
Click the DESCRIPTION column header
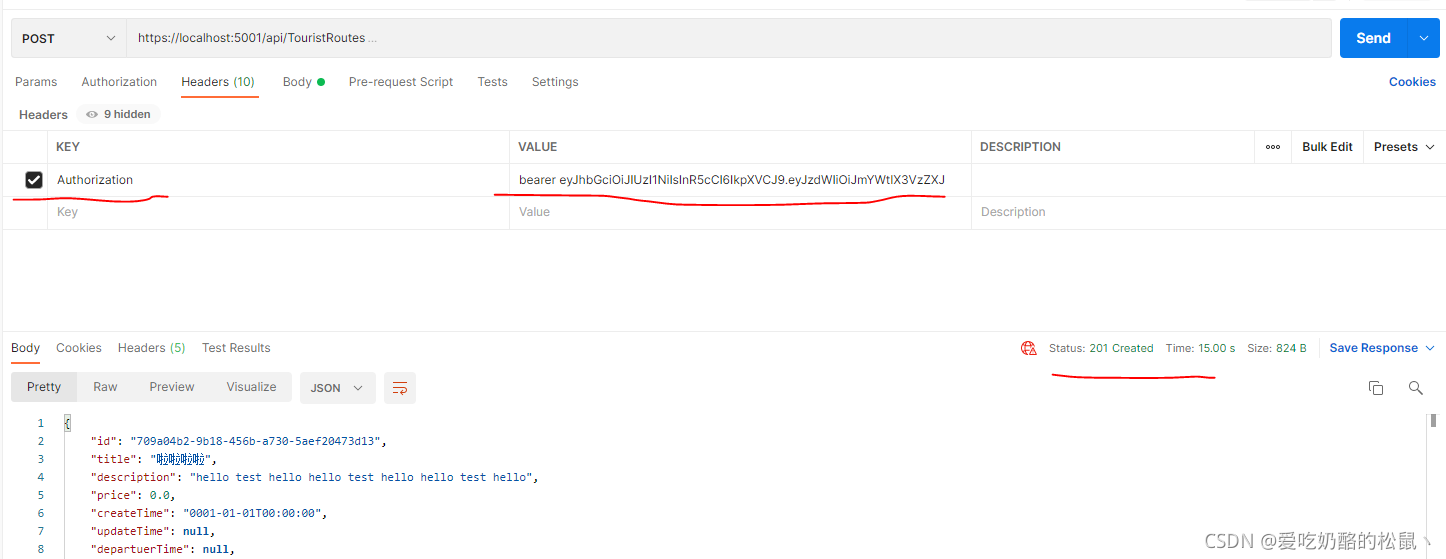click(x=1020, y=147)
